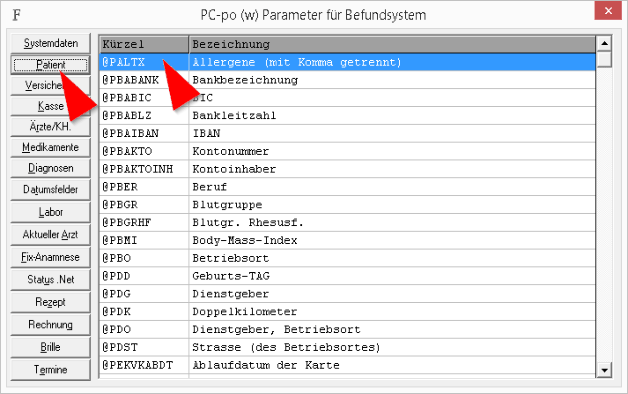Open the Ärzte/KH. category
The image size is (628, 394).
pos(50,127)
